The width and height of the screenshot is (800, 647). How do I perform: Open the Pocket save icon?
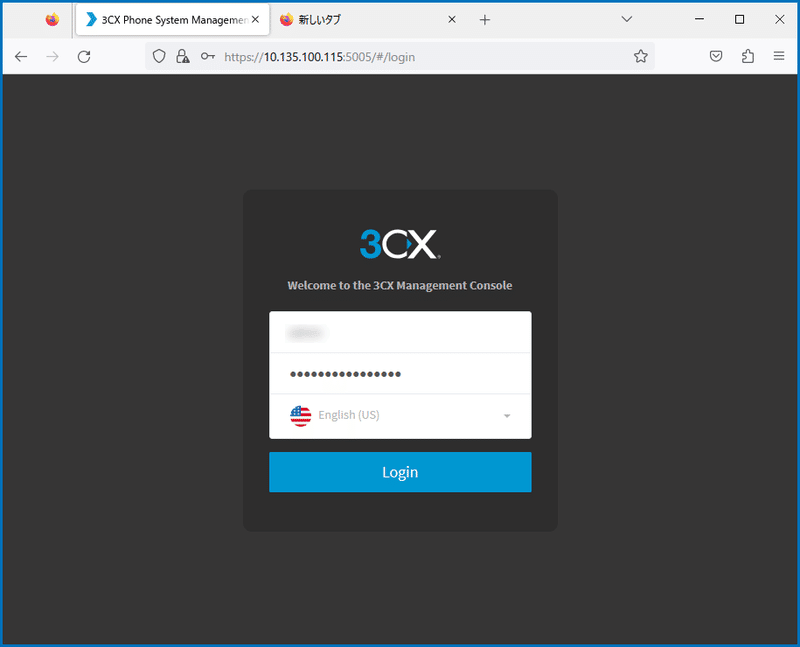click(716, 56)
